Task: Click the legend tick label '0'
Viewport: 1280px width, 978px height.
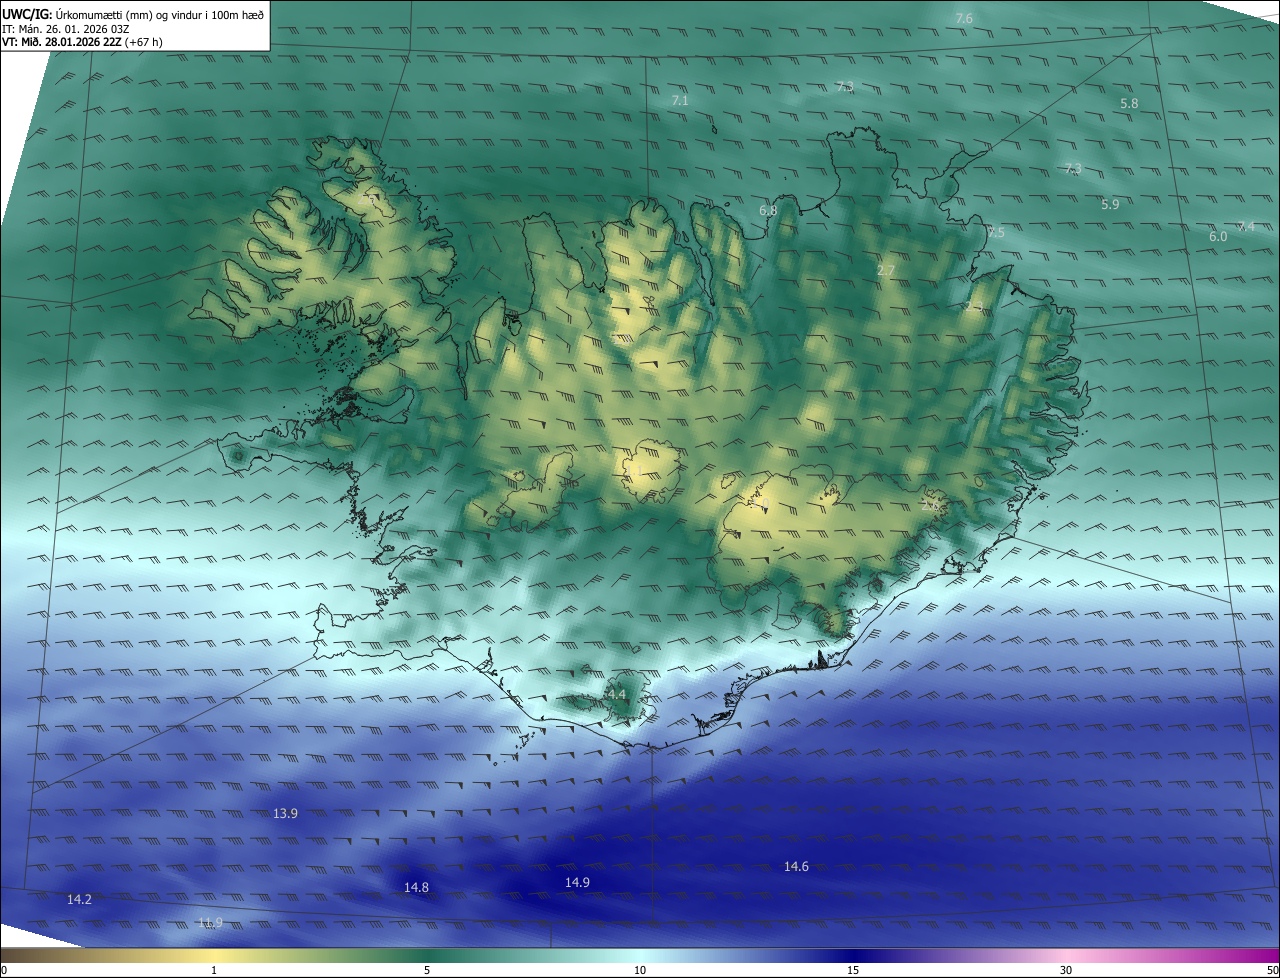Action: tap(4, 971)
